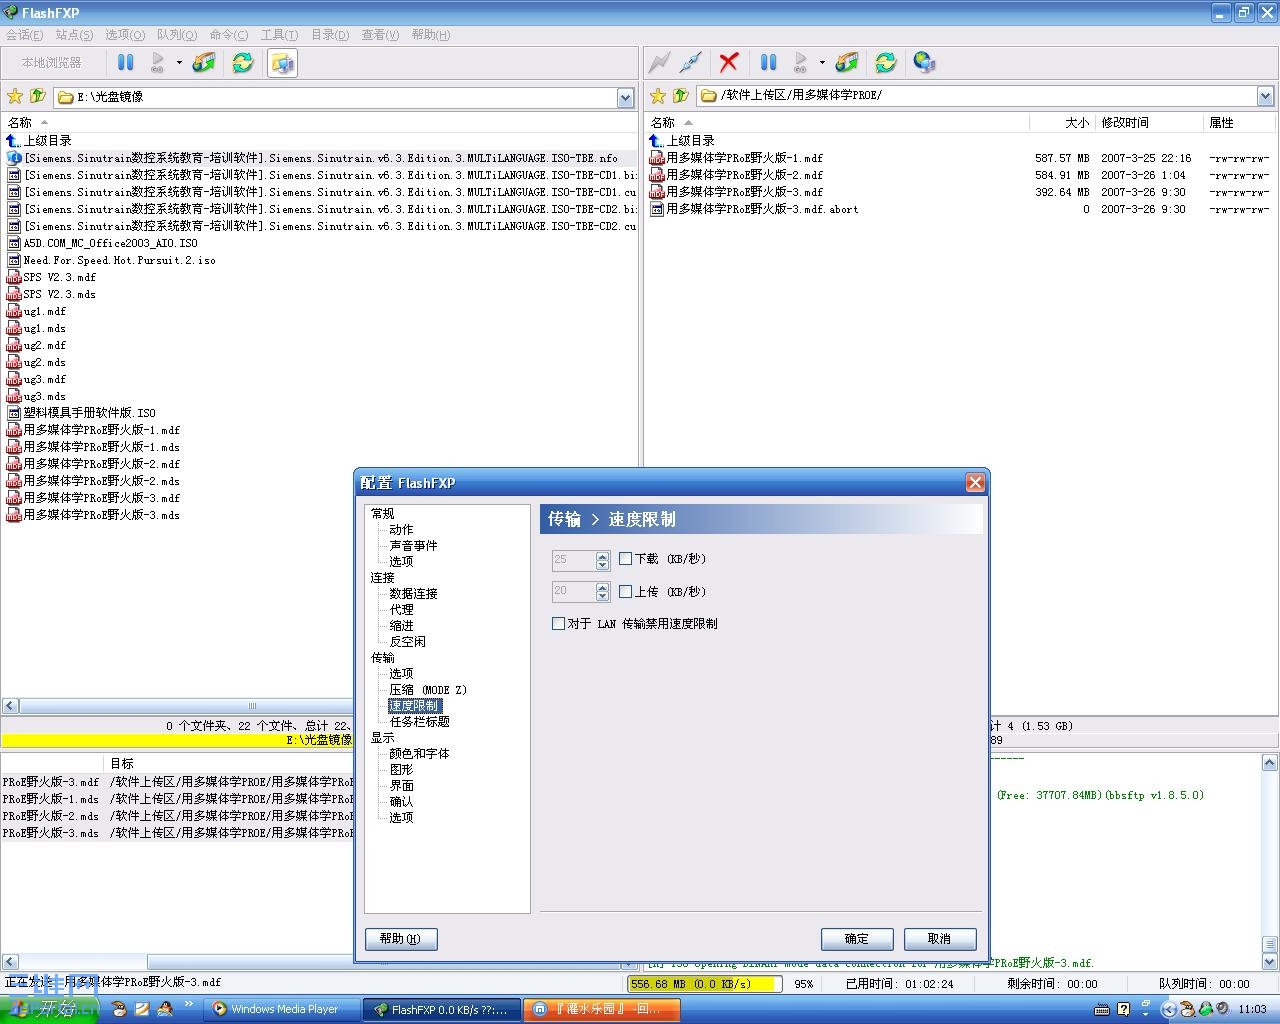Viewport: 1280px width, 1024px height.
Task: Click the upload speed limit spinner
Action: pos(602,592)
